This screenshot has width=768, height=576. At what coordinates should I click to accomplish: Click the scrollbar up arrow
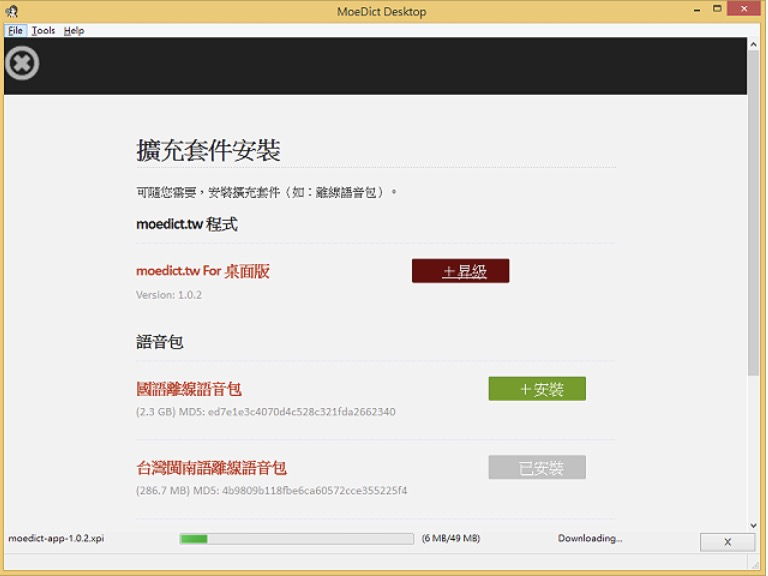pos(753,44)
